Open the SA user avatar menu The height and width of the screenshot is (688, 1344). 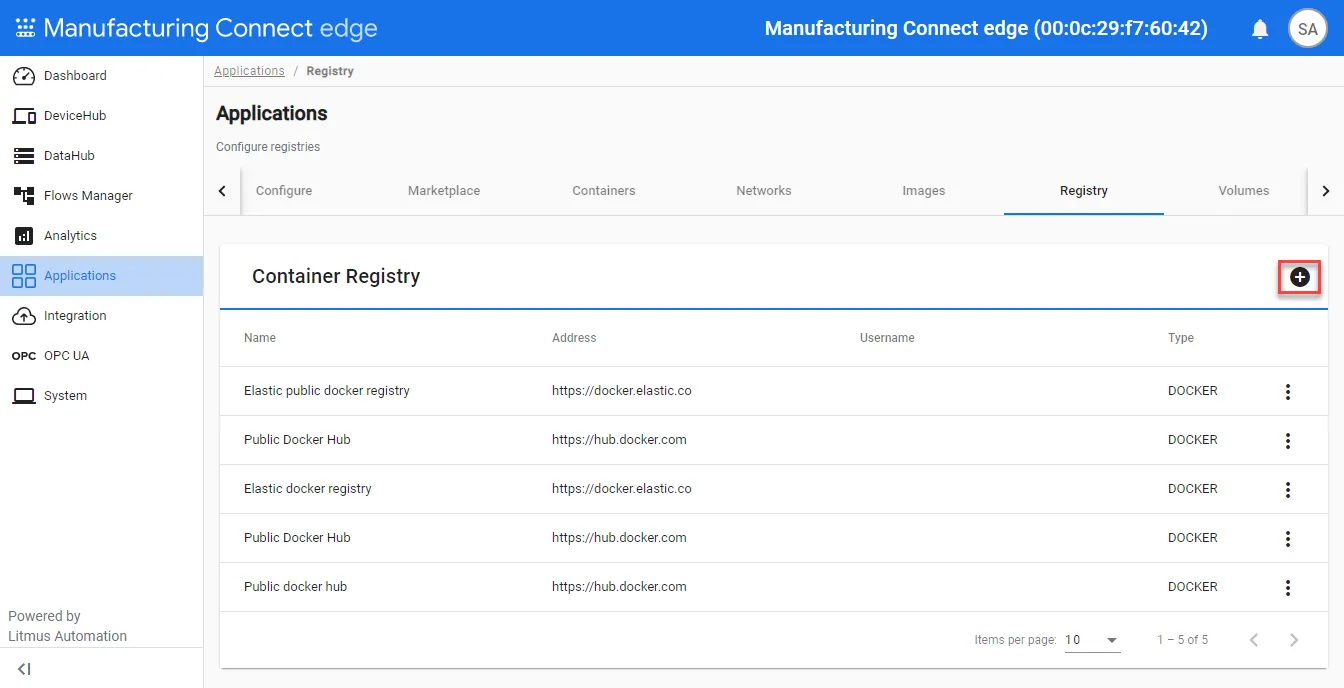point(1307,29)
